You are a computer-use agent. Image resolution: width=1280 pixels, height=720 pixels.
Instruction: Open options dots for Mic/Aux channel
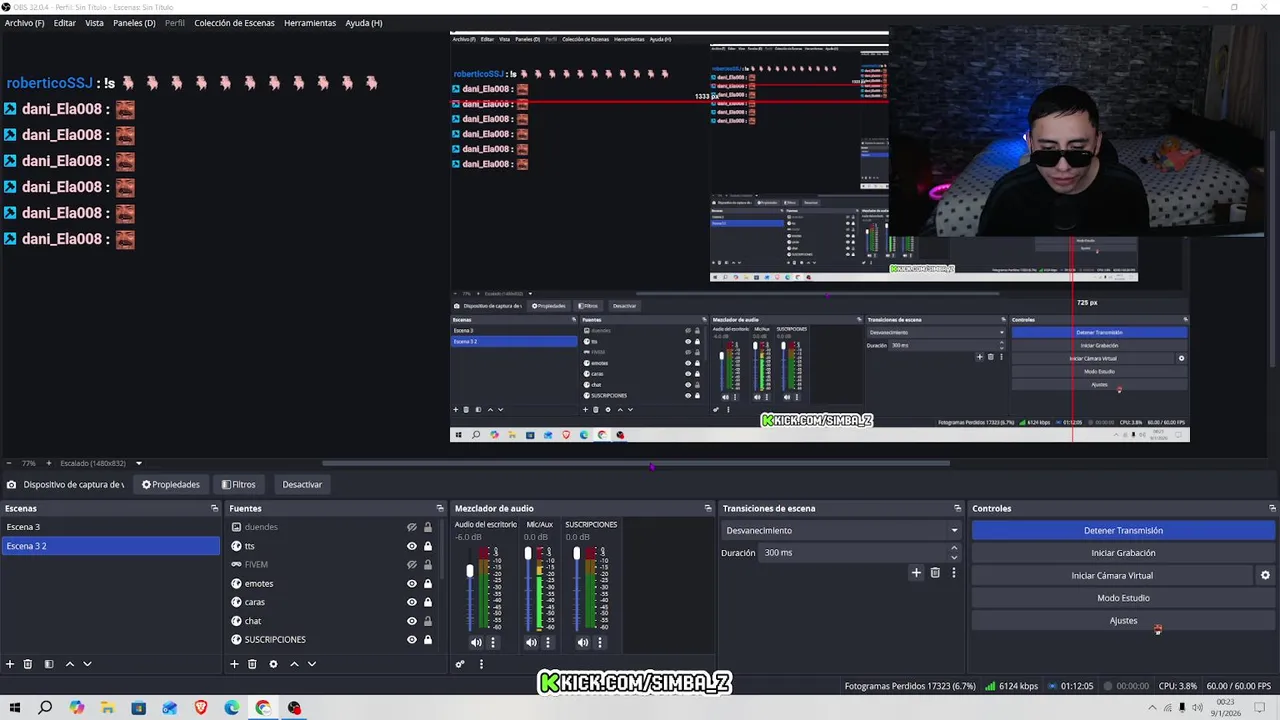[x=547, y=643]
